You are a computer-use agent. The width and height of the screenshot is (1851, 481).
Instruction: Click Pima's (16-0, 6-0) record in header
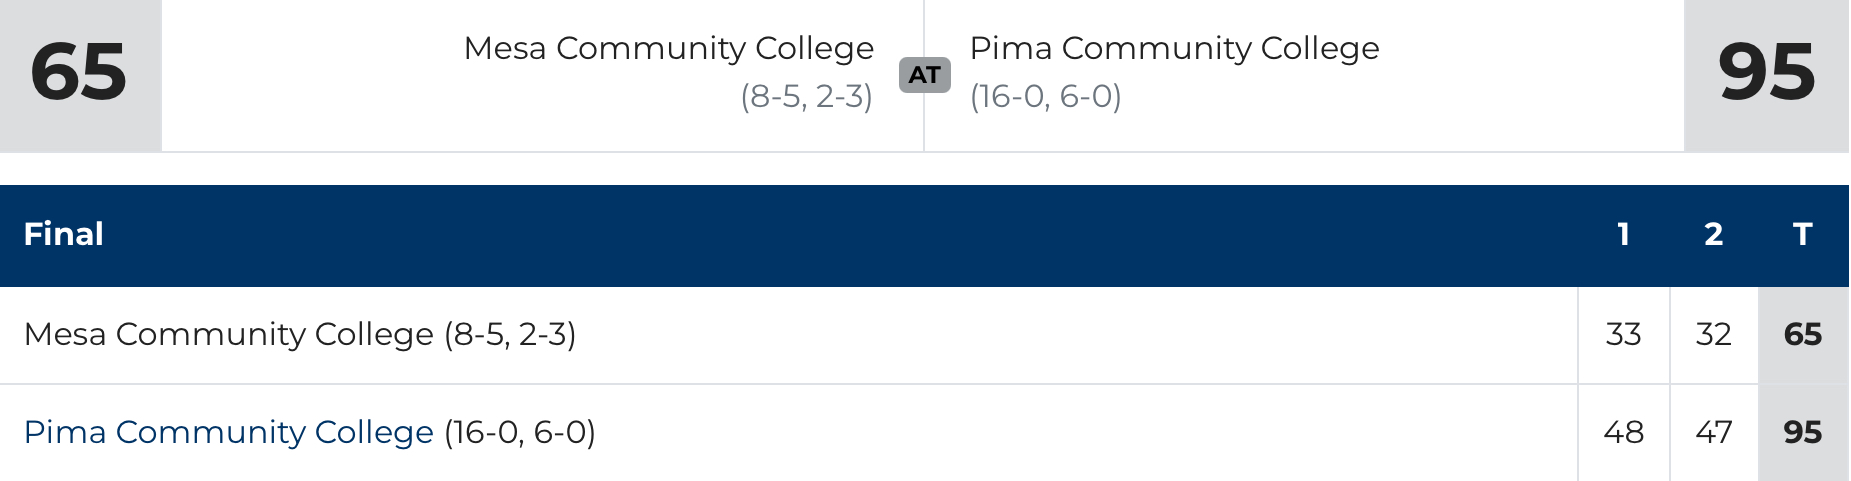pos(1045,96)
